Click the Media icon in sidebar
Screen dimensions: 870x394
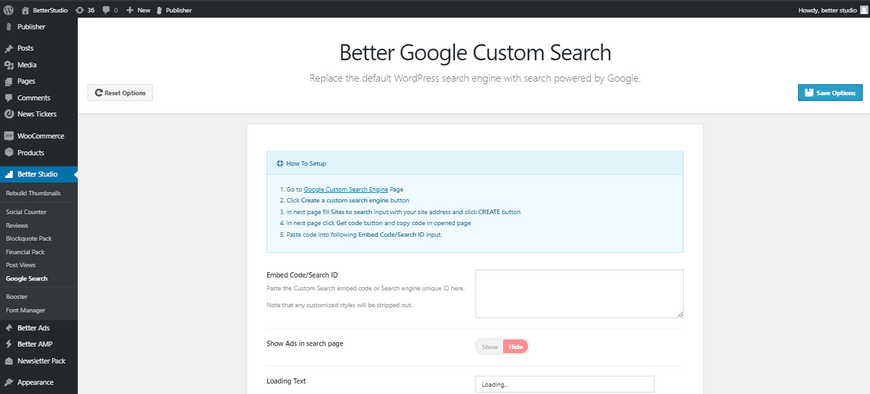point(8,65)
